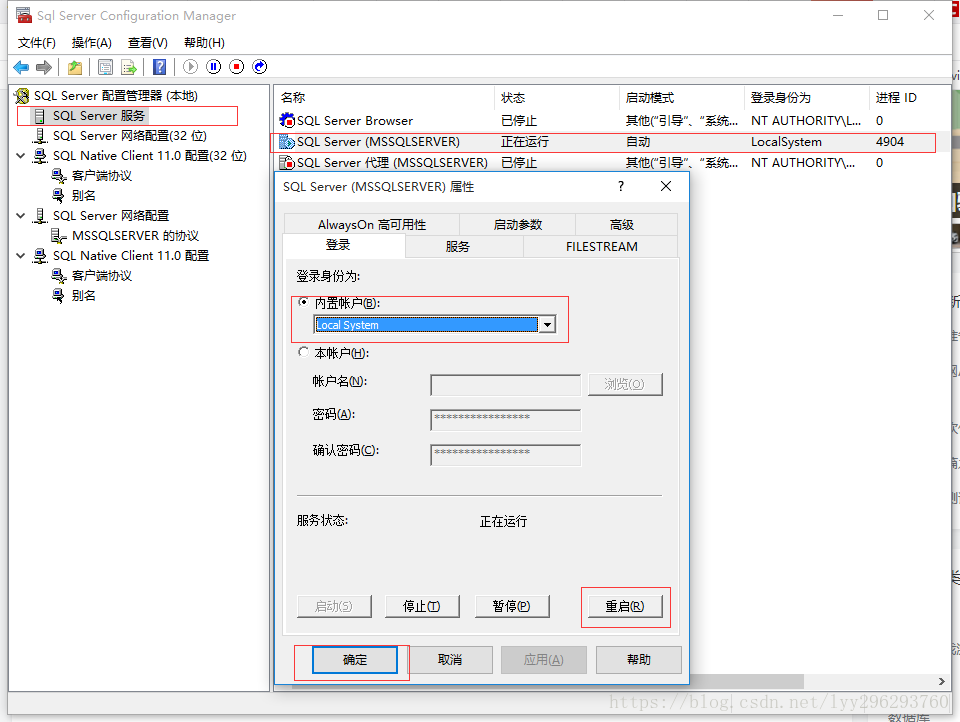Click the Back arrow toolbar icon
Screen dimensions: 960x722
(21, 67)
